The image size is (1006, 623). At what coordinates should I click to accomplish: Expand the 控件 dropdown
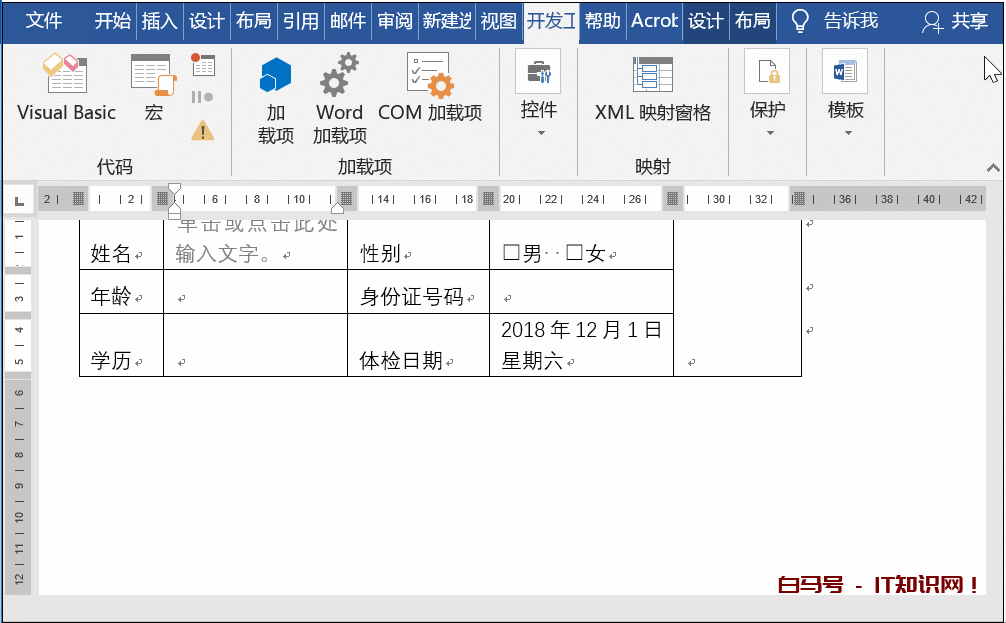coord(539,110)
